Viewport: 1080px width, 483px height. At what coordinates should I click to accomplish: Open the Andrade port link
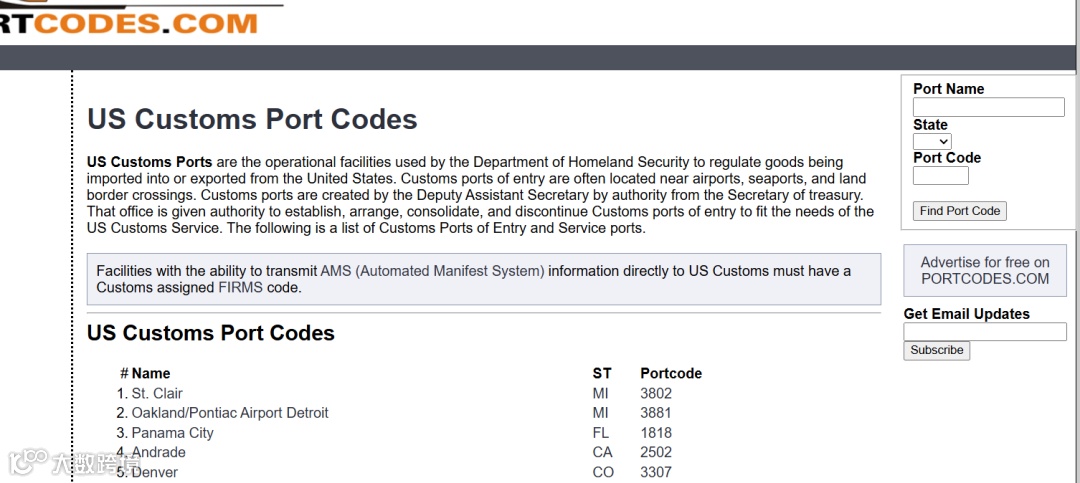[x=158, y=453]
